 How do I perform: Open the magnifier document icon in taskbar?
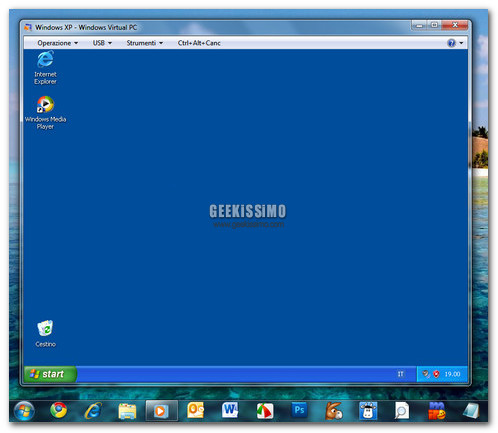[402, 411]
